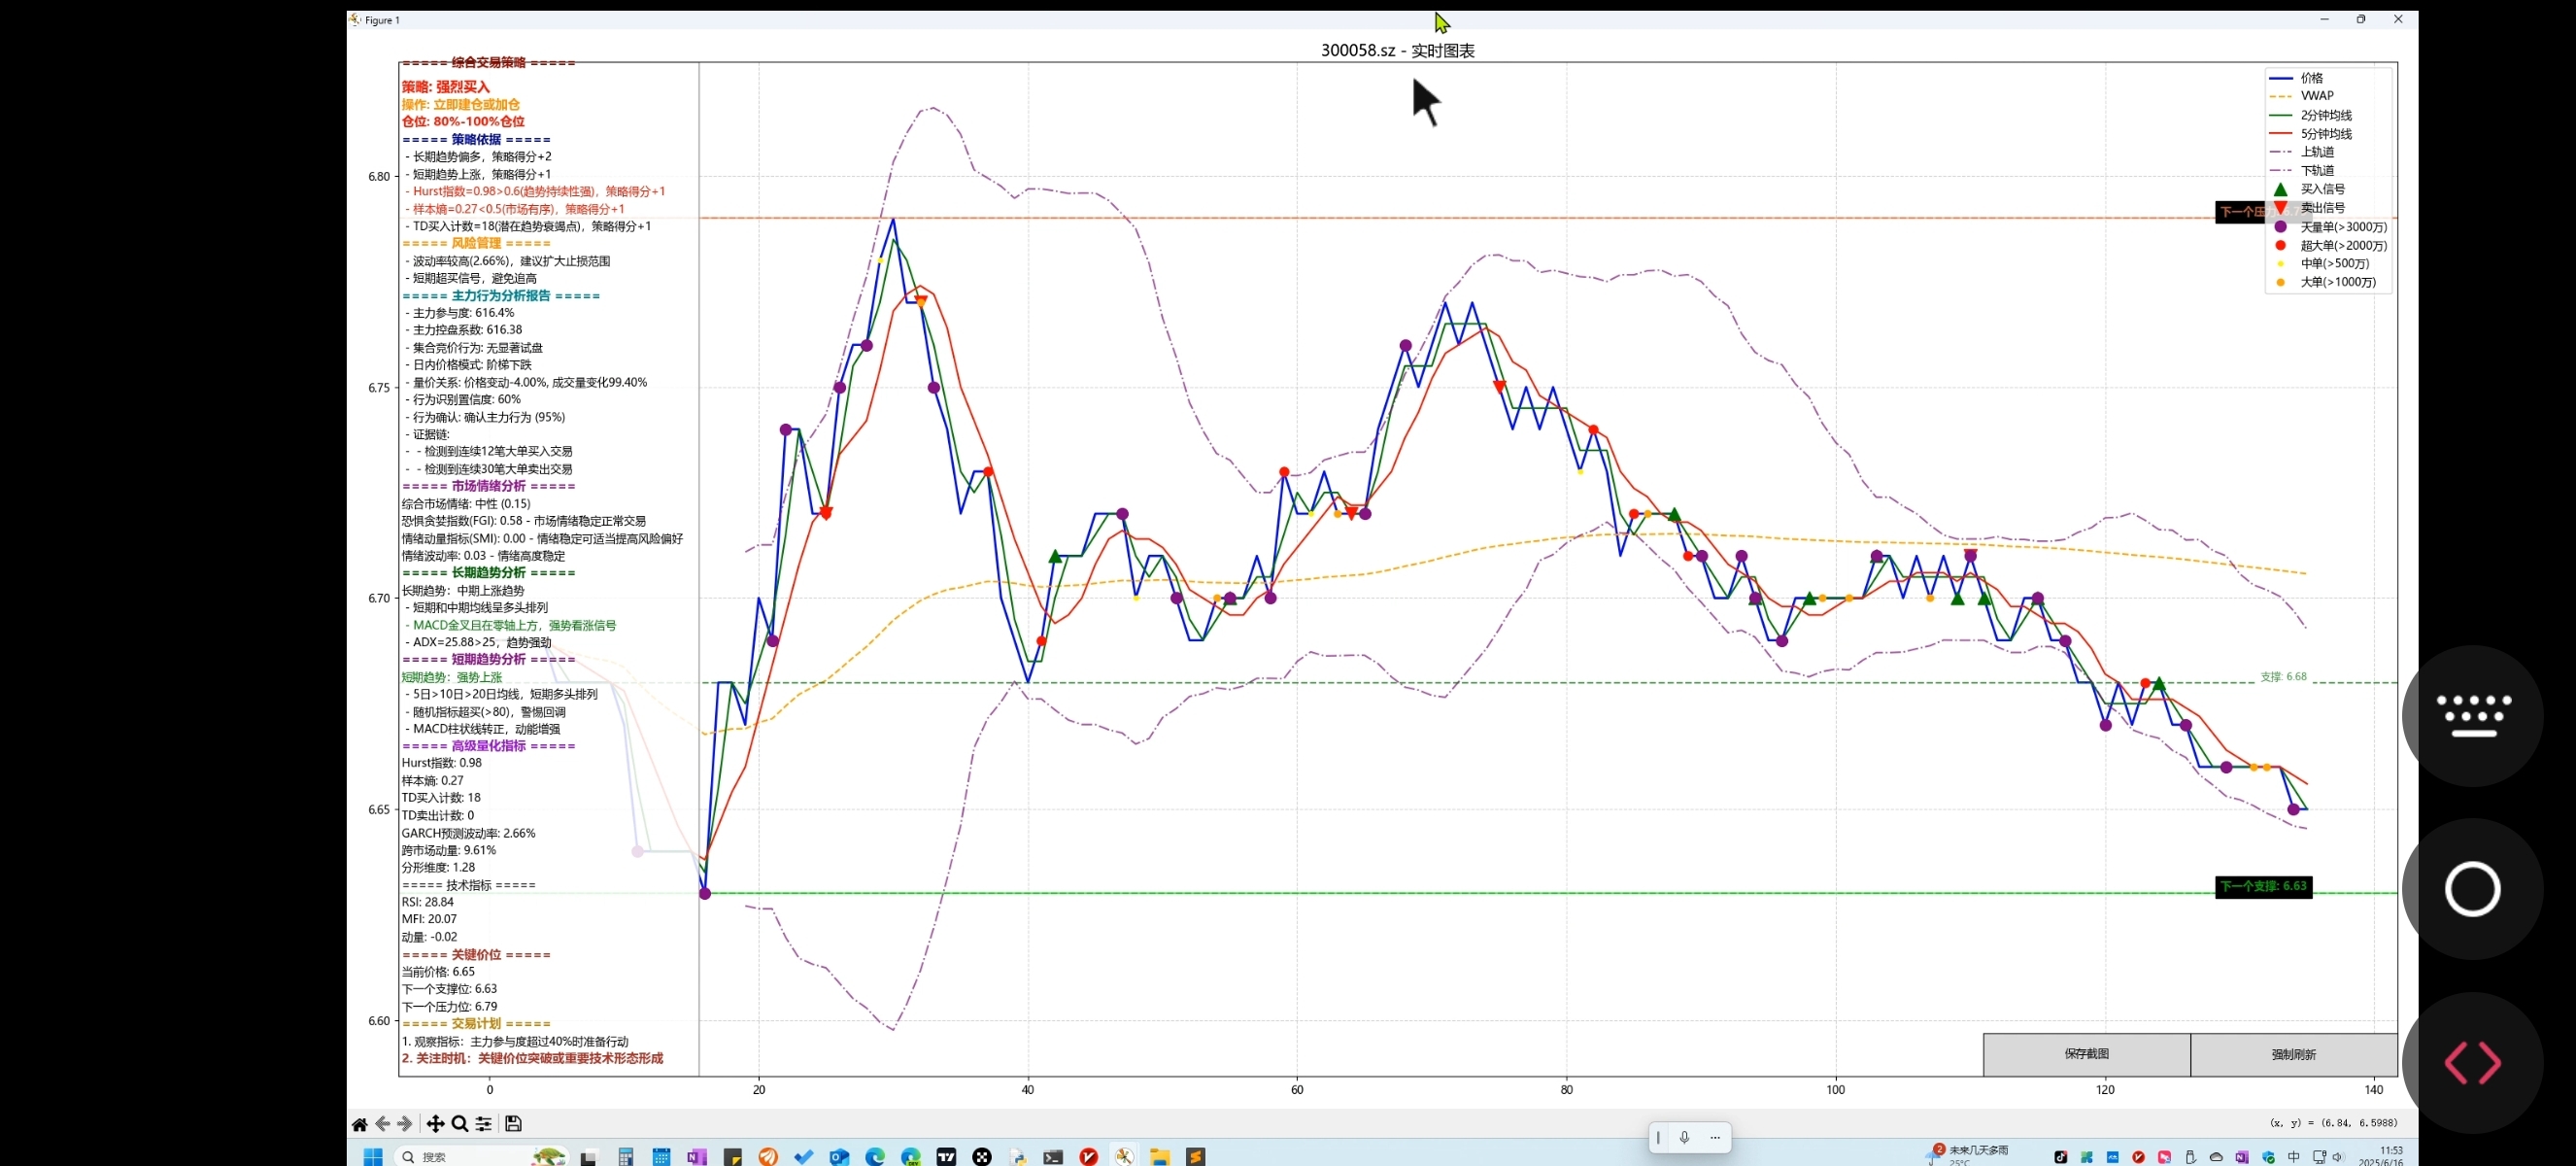Click the text GARCH预测波动率: 2.66%
The image size is (2576, 1166).
pos(468,833)
